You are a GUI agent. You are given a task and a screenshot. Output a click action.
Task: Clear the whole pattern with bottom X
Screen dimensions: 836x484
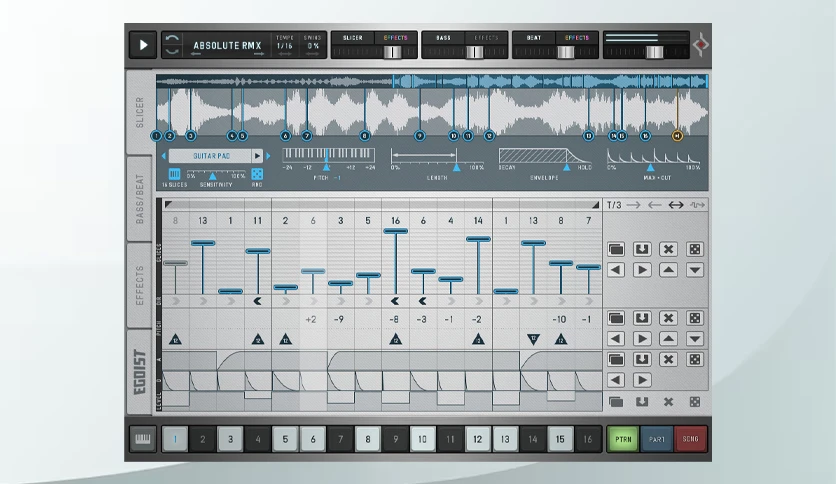(668, 402)
